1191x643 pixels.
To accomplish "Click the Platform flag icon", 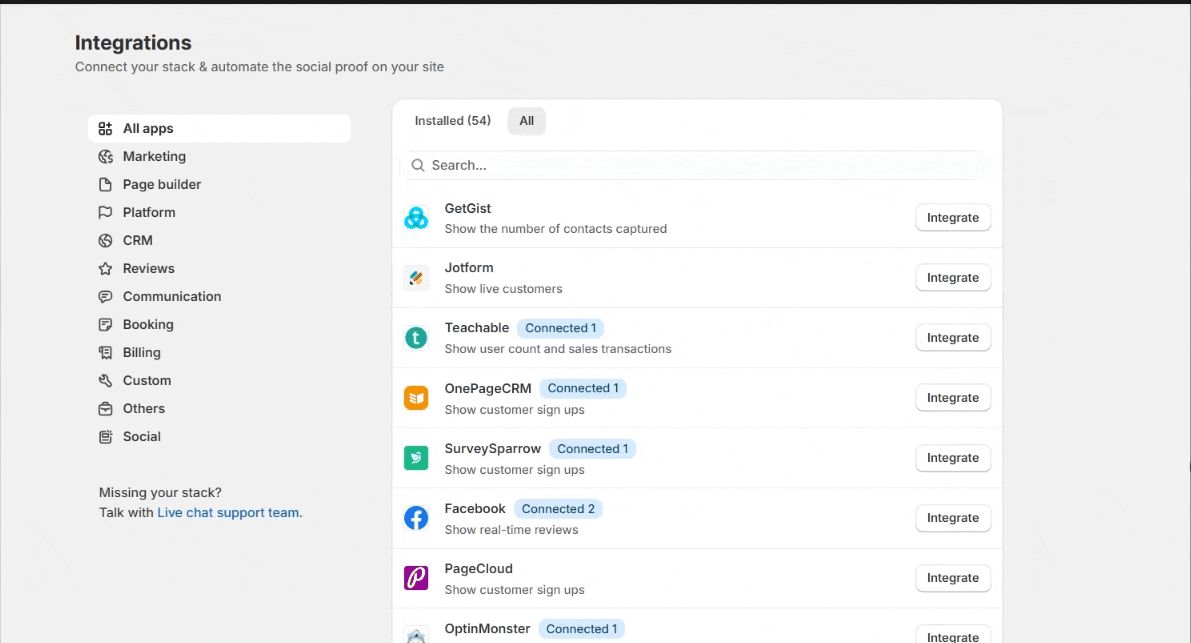I will point(106,213).
